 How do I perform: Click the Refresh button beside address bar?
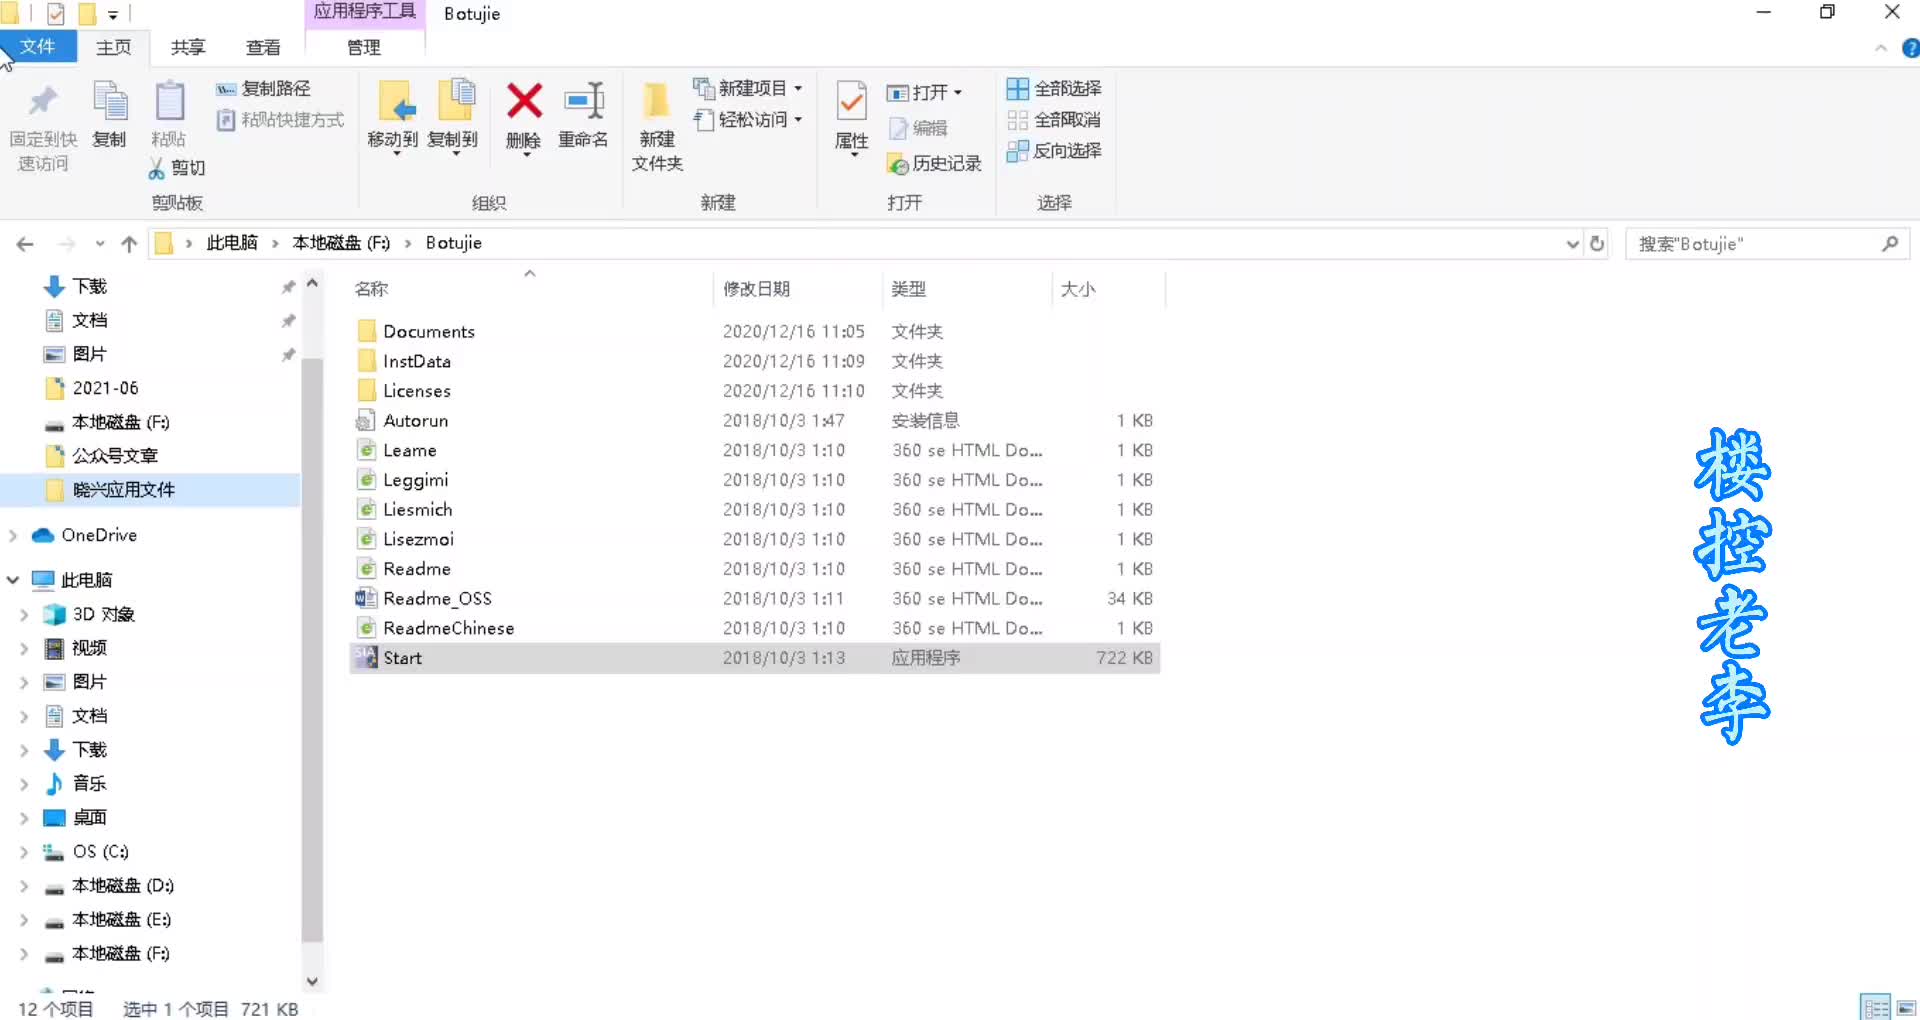[x=1597, y=244]
